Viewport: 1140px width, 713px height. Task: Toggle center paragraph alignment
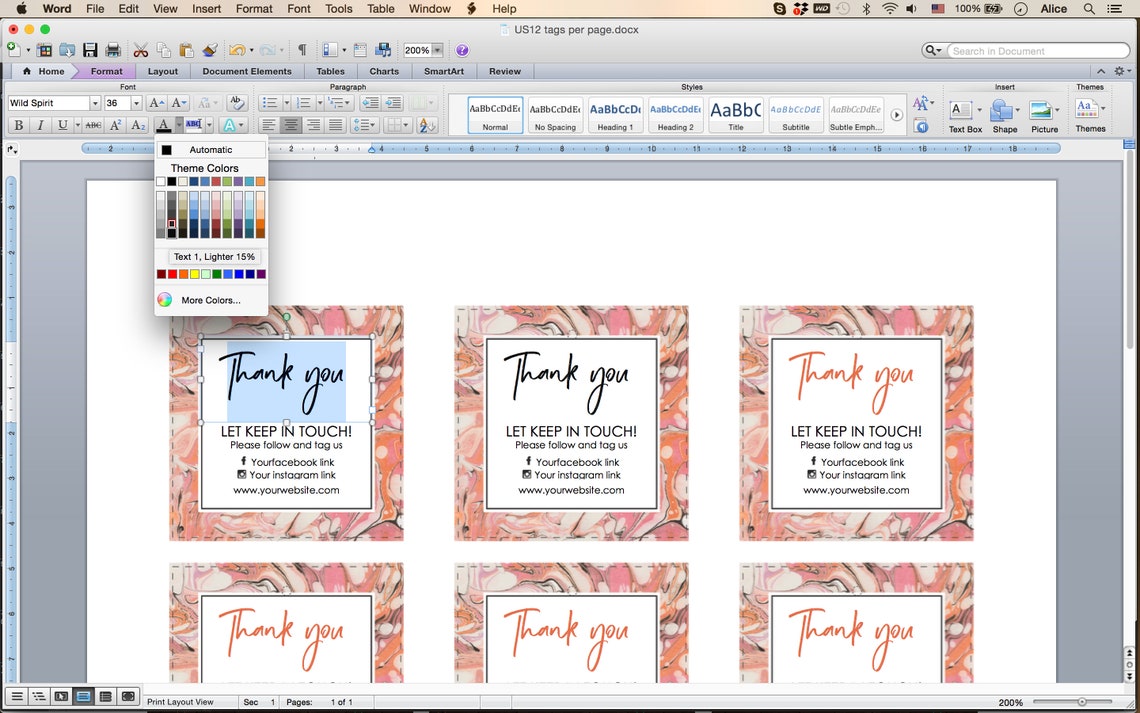290,124
